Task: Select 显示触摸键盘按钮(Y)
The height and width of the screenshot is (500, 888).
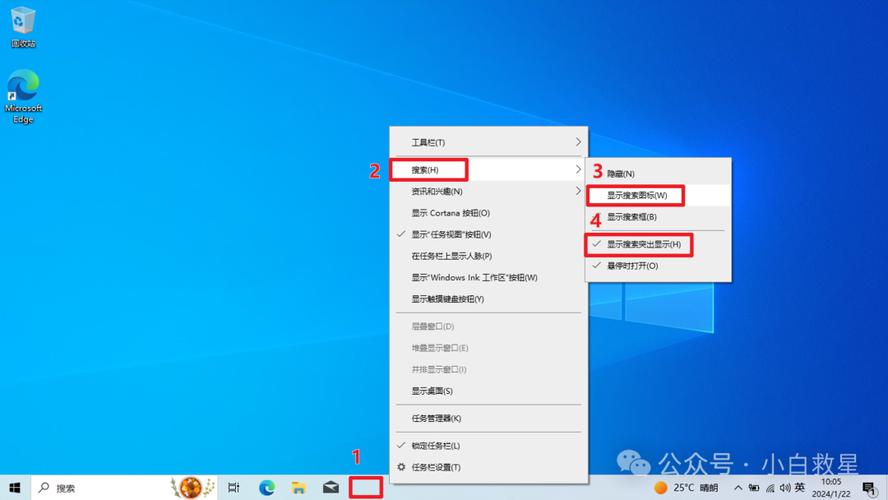Action: click(x=489, y=299)
